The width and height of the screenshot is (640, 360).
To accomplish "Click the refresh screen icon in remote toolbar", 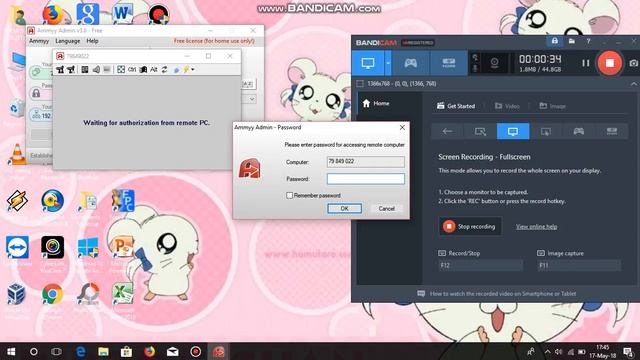I will tap(164, 70).
